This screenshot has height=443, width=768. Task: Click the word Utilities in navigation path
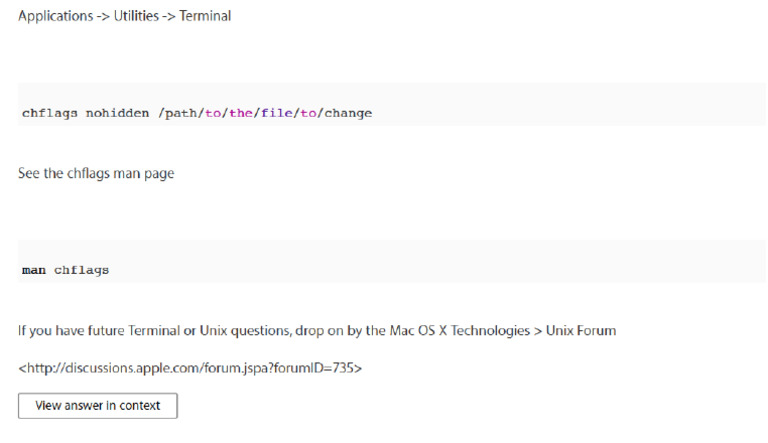[136, 16]
